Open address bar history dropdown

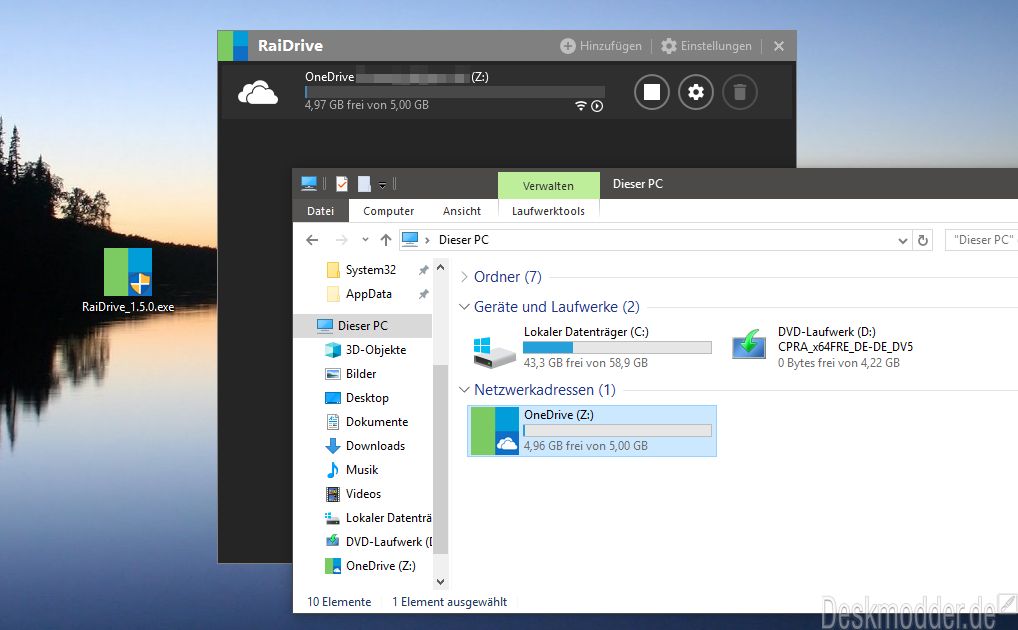pos(902,240)
